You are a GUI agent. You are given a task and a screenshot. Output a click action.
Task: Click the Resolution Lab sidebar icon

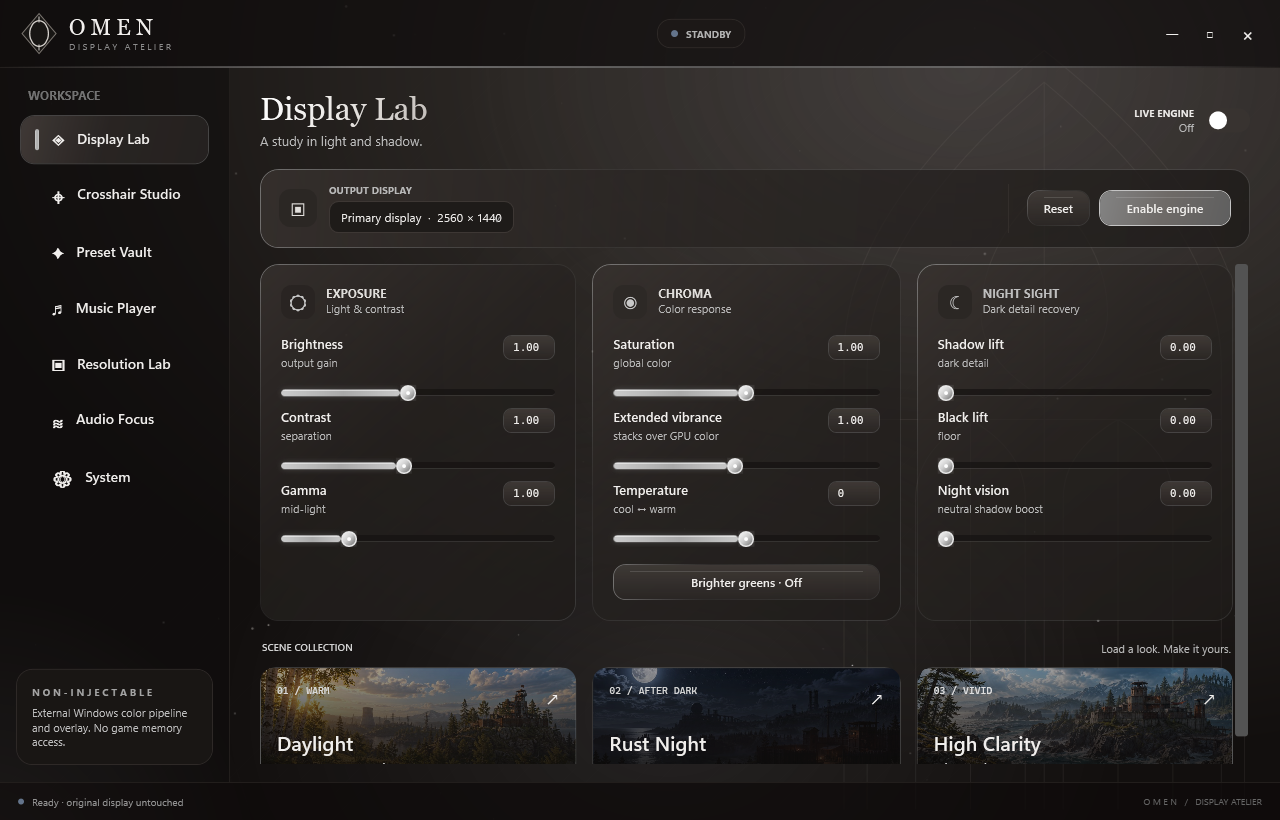pyautogui.click(x=58, y=365)
